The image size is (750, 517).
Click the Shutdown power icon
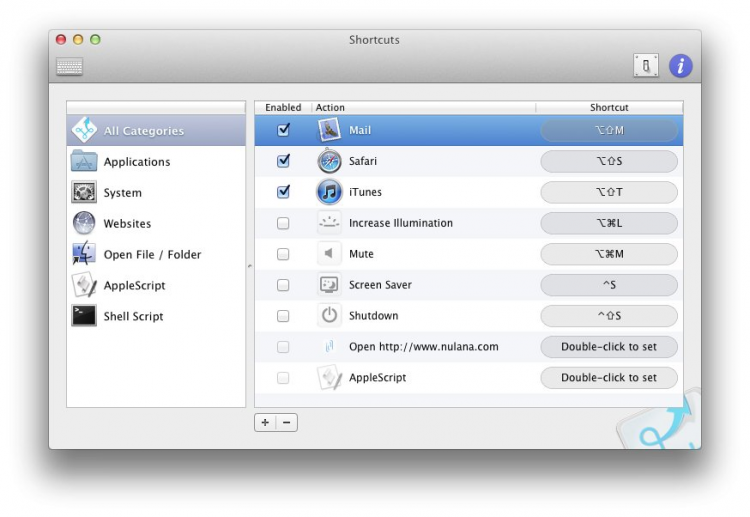(329, 316)
